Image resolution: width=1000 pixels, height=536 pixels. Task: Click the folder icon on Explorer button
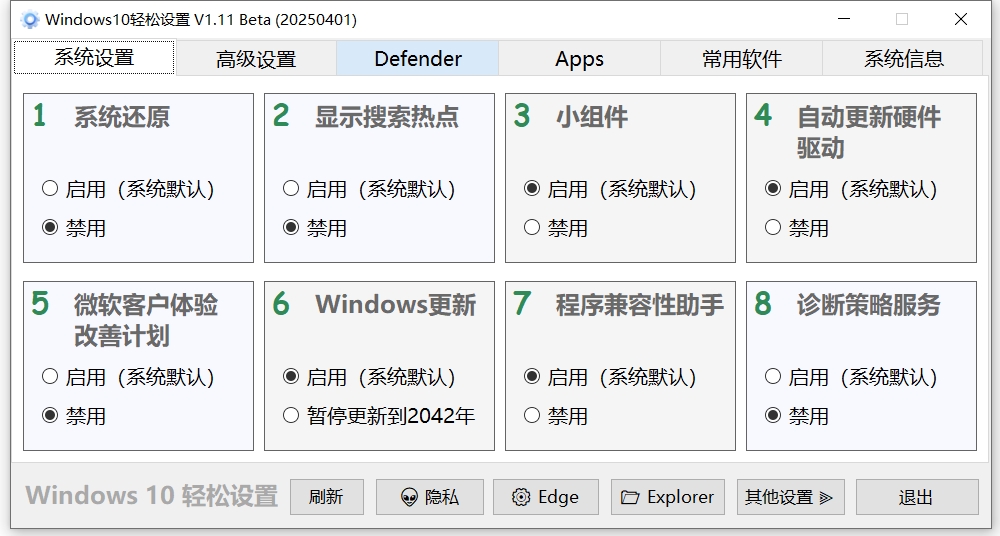[630, 497]
